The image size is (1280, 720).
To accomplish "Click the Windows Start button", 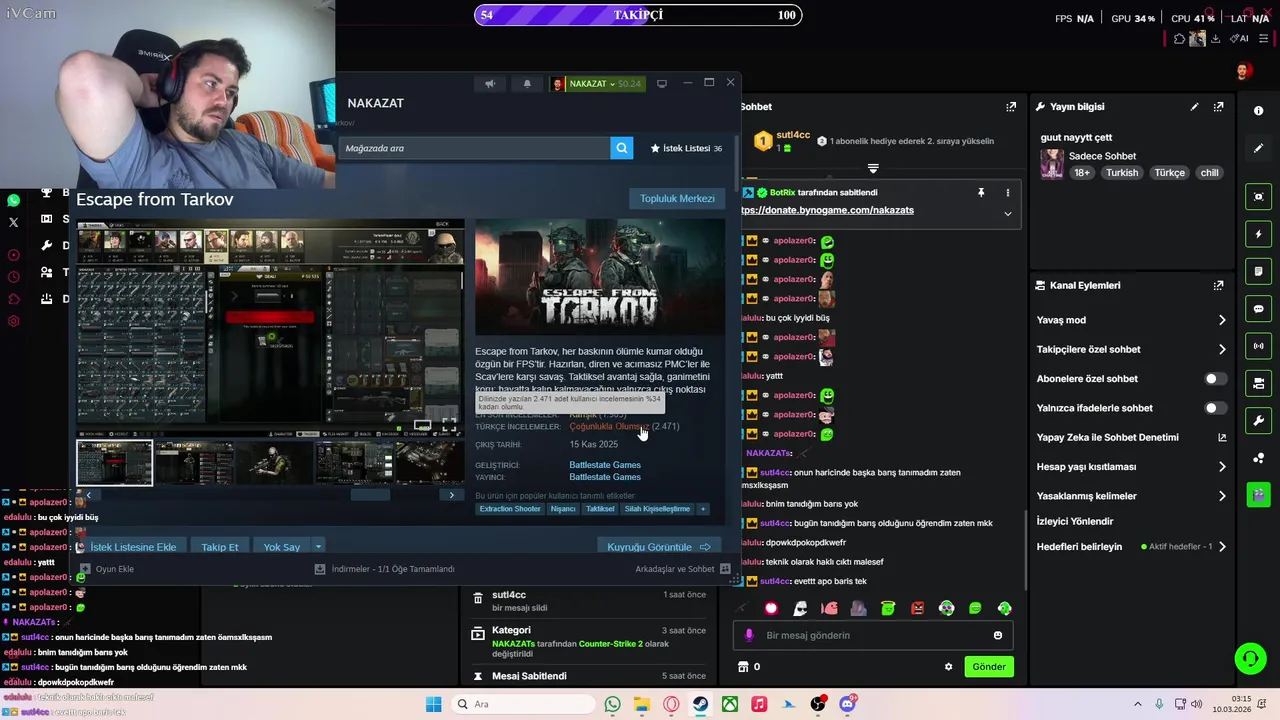I will pyautogui.click(x=433, y=704).
